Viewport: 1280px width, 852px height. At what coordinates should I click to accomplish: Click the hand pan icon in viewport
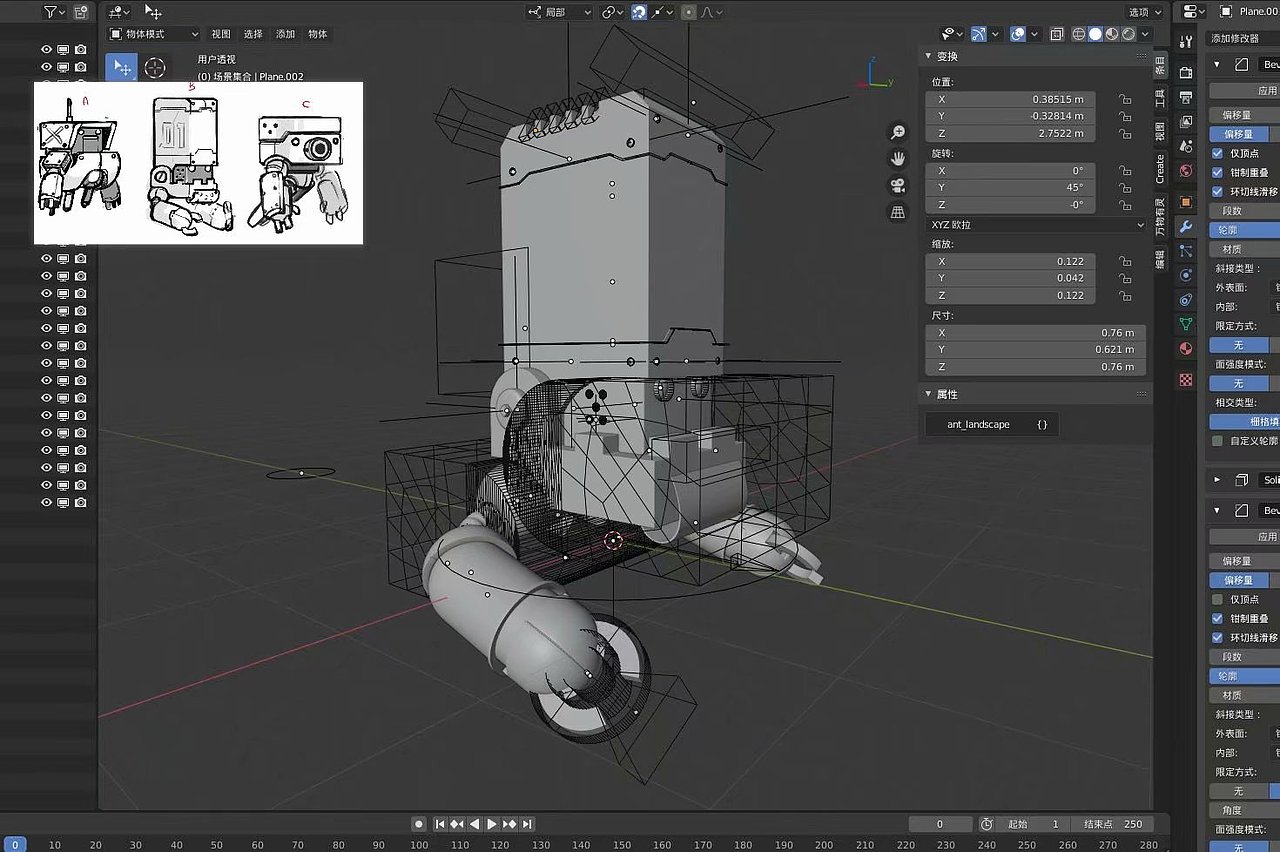(x=897, y=156)
